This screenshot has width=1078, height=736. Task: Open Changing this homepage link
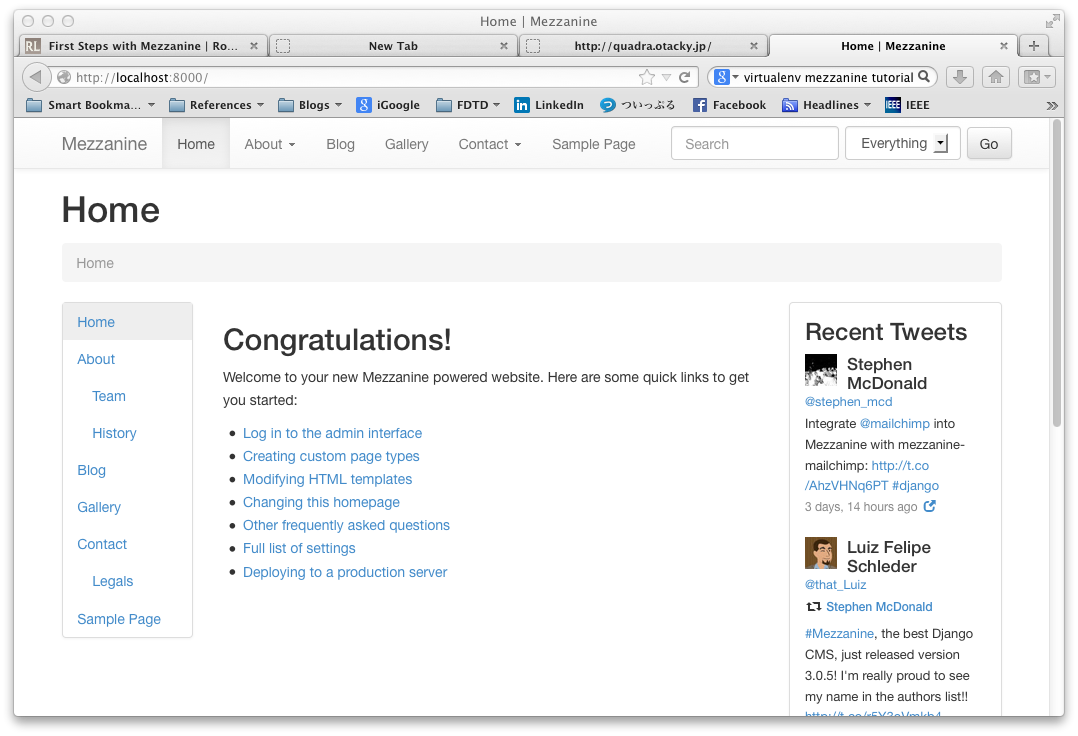(321, 502)
